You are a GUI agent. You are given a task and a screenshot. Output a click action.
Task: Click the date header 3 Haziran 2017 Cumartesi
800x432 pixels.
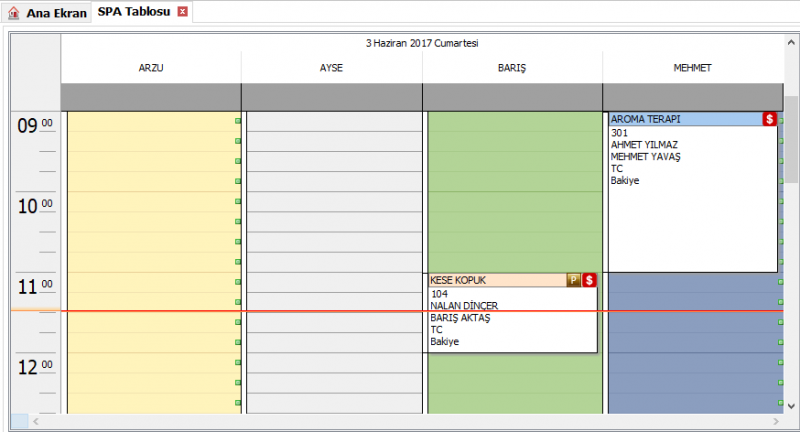click(x=422, y=43)
